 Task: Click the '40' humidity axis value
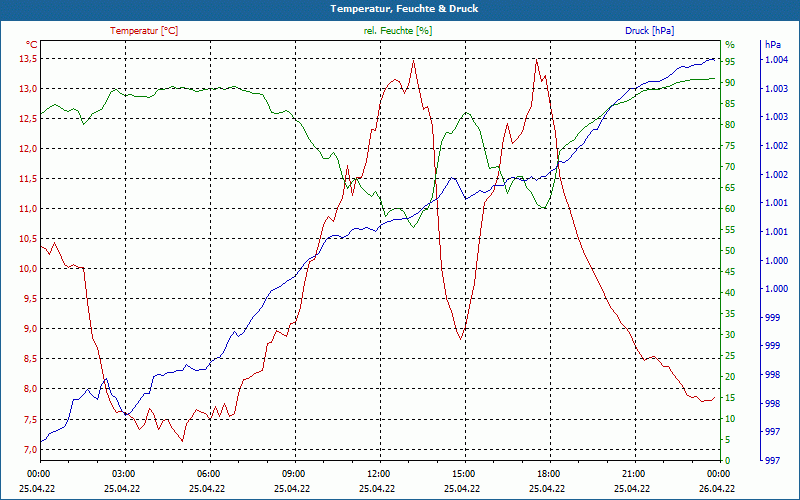pyautogui.click(x=730, y=293)
